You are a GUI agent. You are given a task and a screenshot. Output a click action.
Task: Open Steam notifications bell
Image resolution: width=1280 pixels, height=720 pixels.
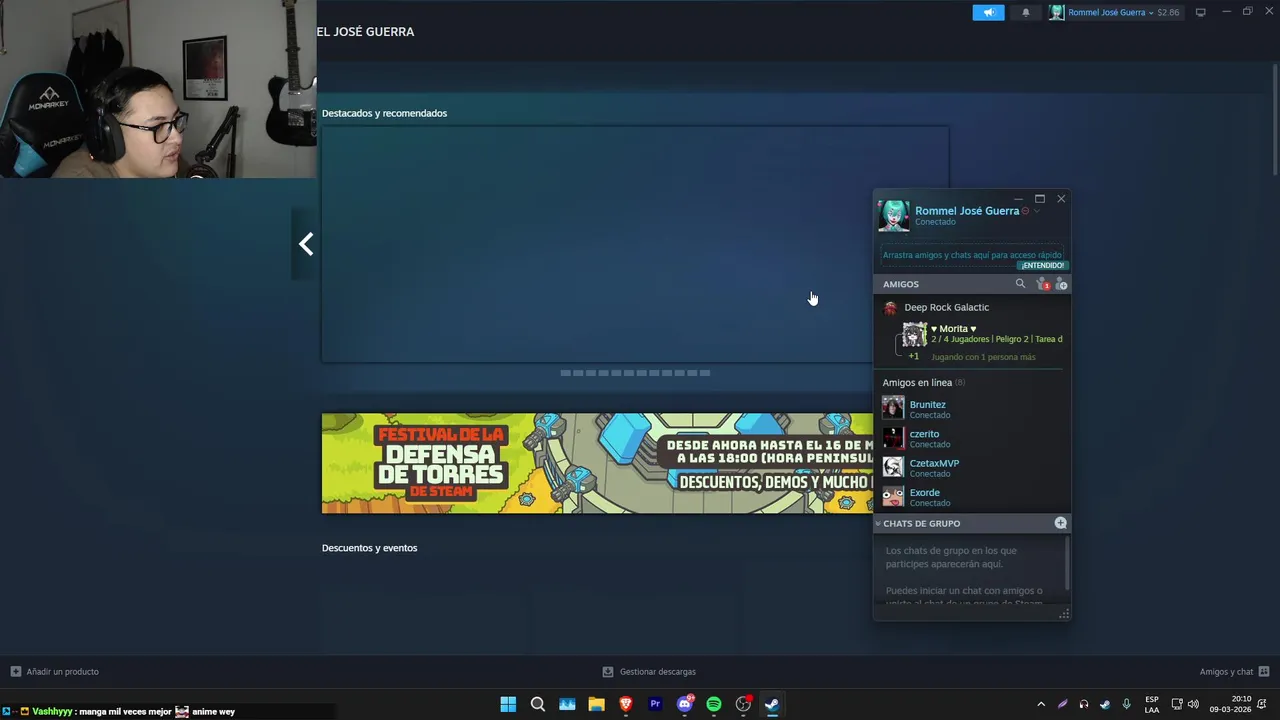pos(1025,12)
